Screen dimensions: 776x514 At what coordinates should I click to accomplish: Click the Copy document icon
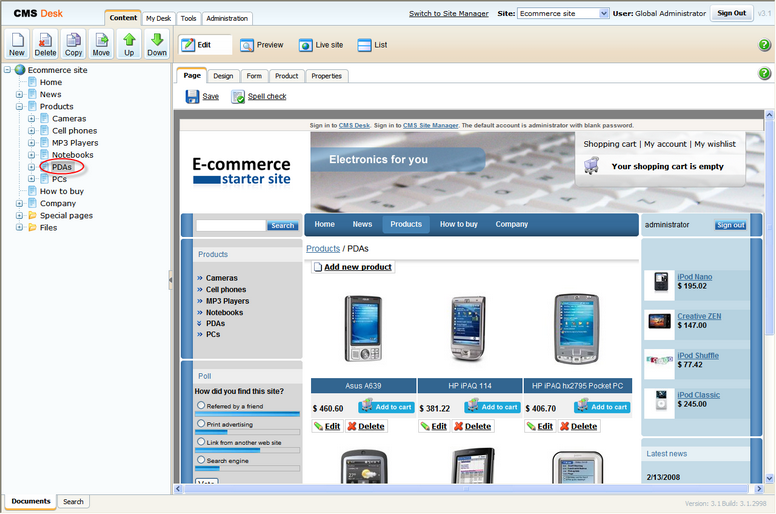click(x=73, y=44)
